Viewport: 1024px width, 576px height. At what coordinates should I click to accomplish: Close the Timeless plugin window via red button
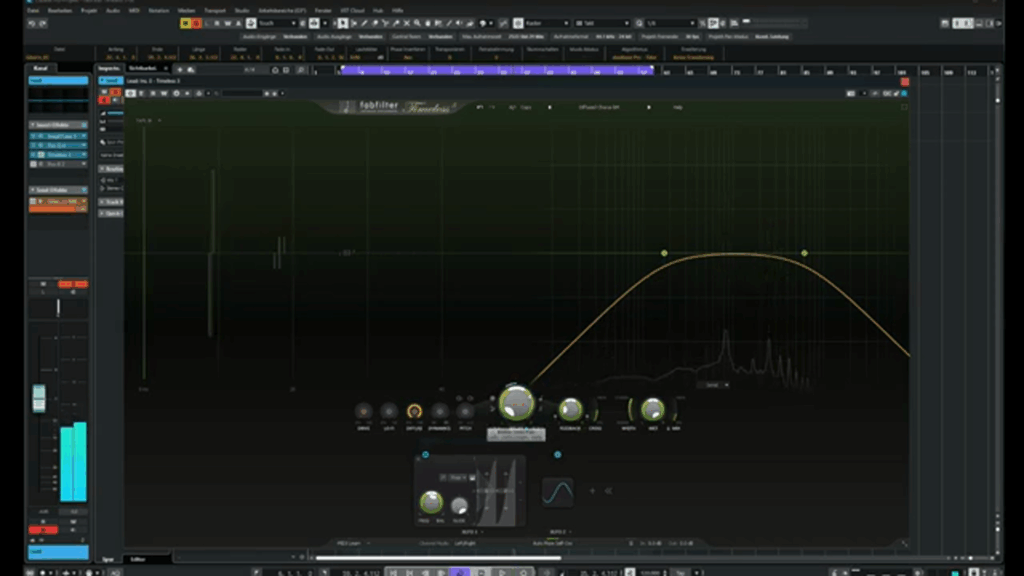tap(904, 82)
